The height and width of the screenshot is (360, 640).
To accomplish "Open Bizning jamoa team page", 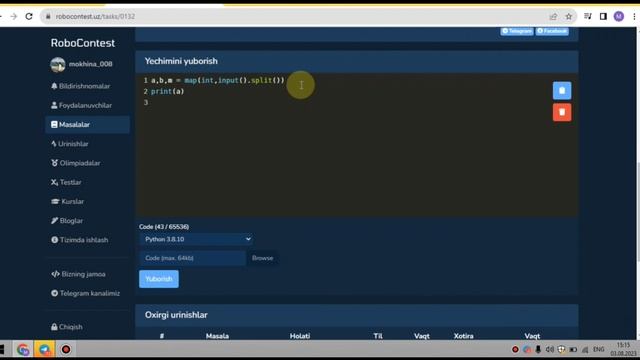I will click(x=78, y=274).
